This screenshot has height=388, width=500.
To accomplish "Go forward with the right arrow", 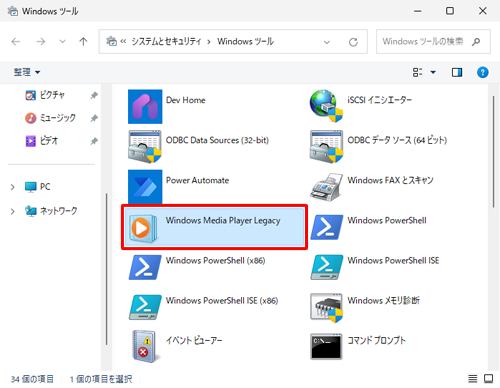I will [41, 42].
